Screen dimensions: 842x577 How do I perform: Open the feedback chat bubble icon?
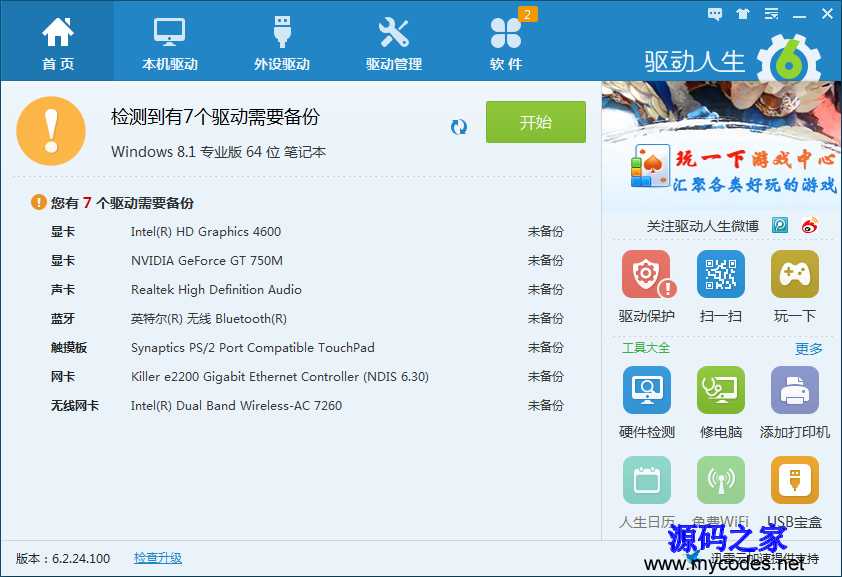pos(714,14)
